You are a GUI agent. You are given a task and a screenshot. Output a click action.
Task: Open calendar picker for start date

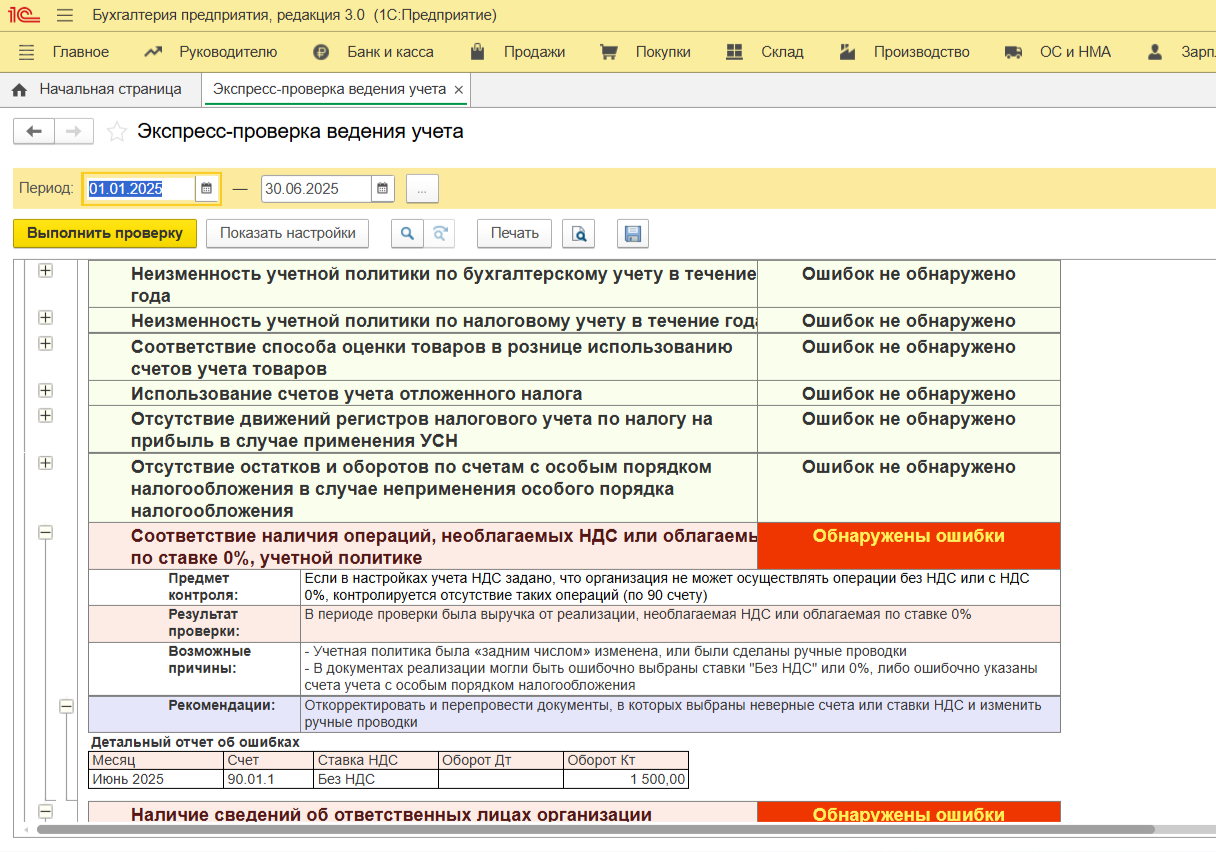tap(207, 188)
